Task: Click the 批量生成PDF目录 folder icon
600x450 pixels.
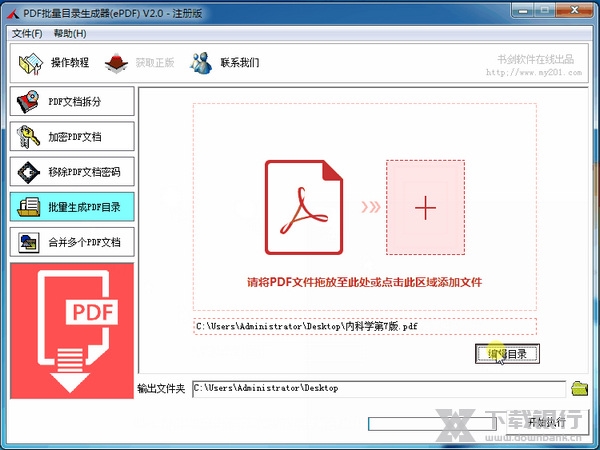Action: 29,207
